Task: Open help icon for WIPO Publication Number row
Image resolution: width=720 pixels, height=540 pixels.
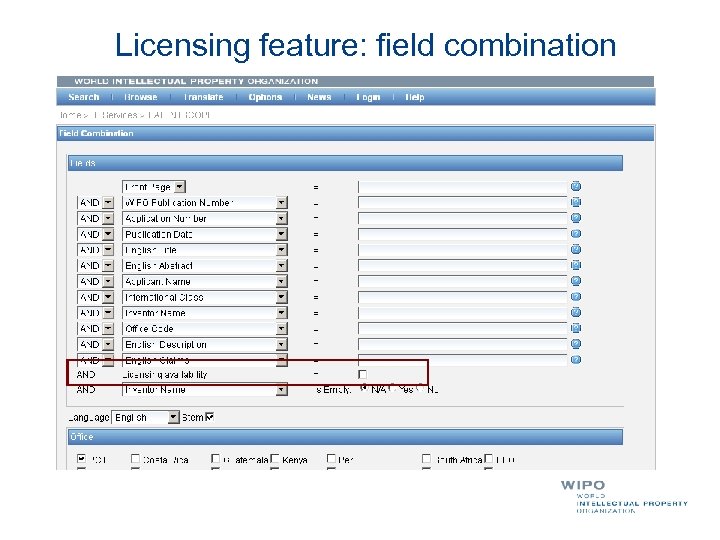Action: [576, 202]
